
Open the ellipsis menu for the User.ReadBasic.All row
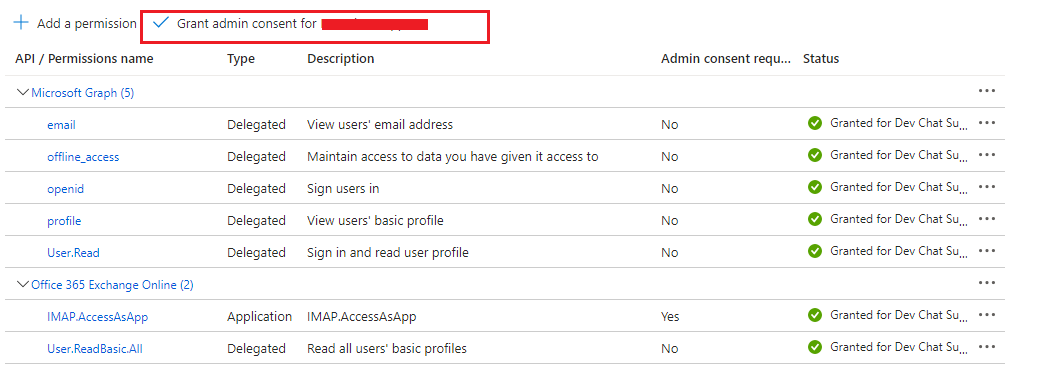987,347
